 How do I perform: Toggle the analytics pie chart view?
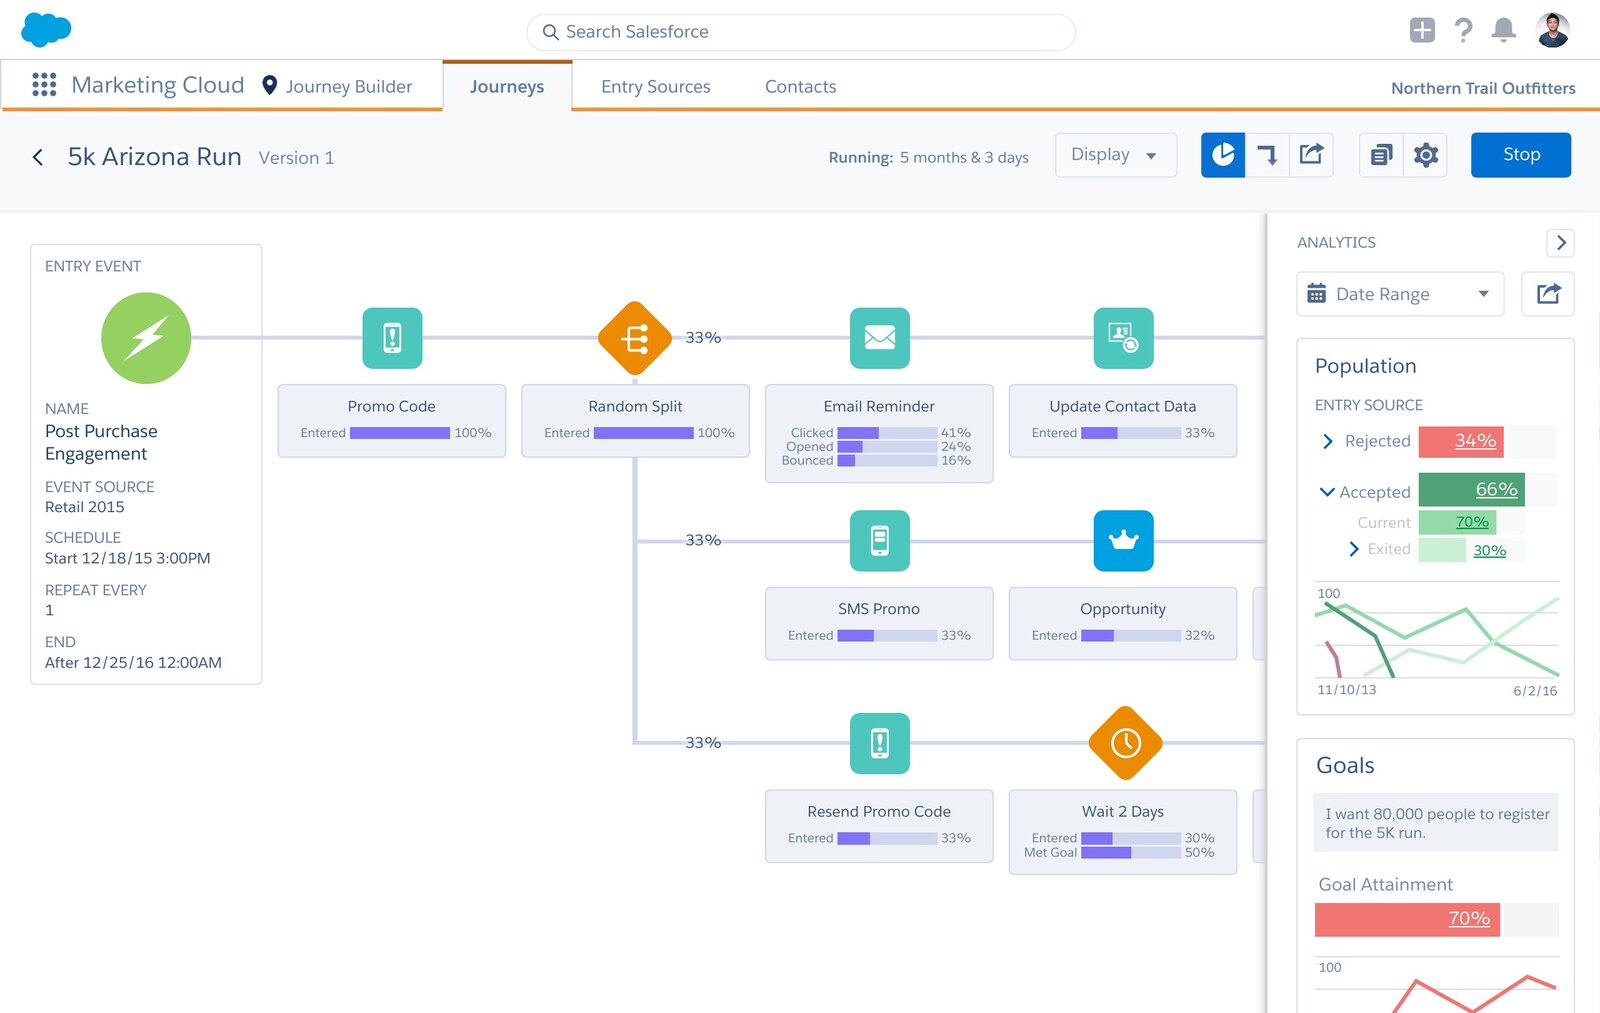click(x=1223, y=155)
